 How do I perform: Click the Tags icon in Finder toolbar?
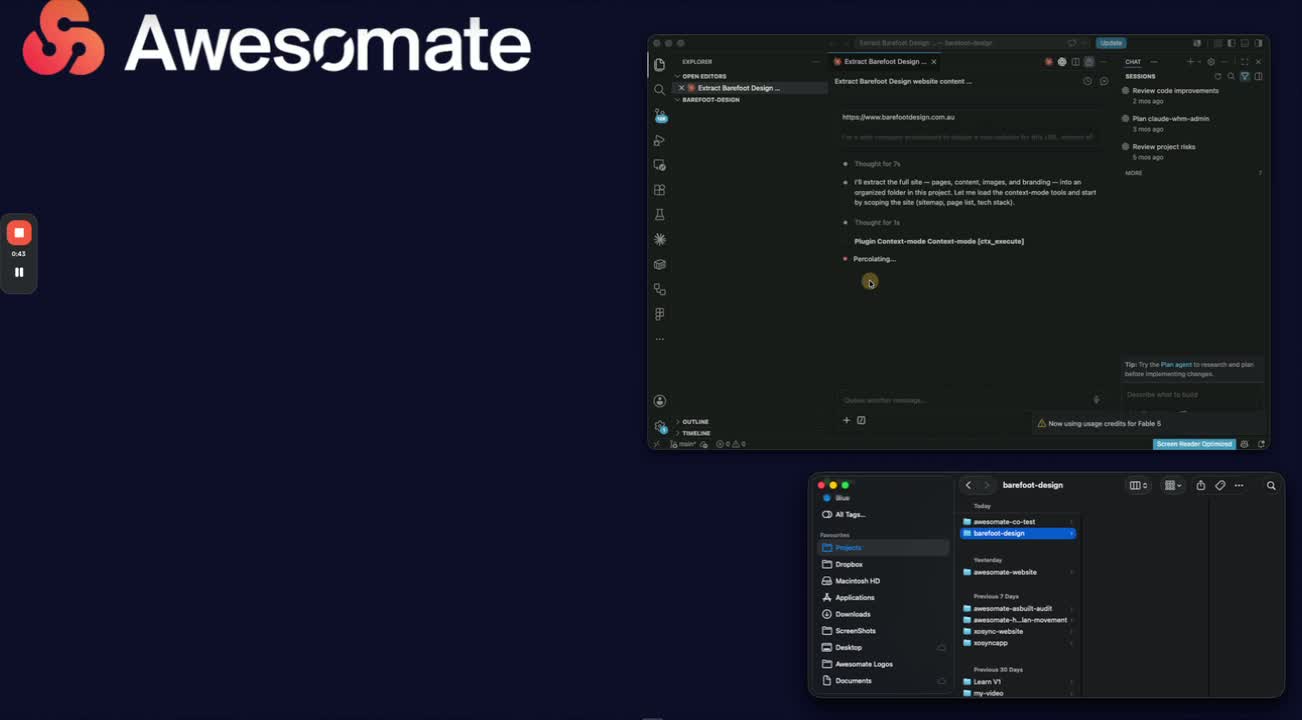point(1220,485)
